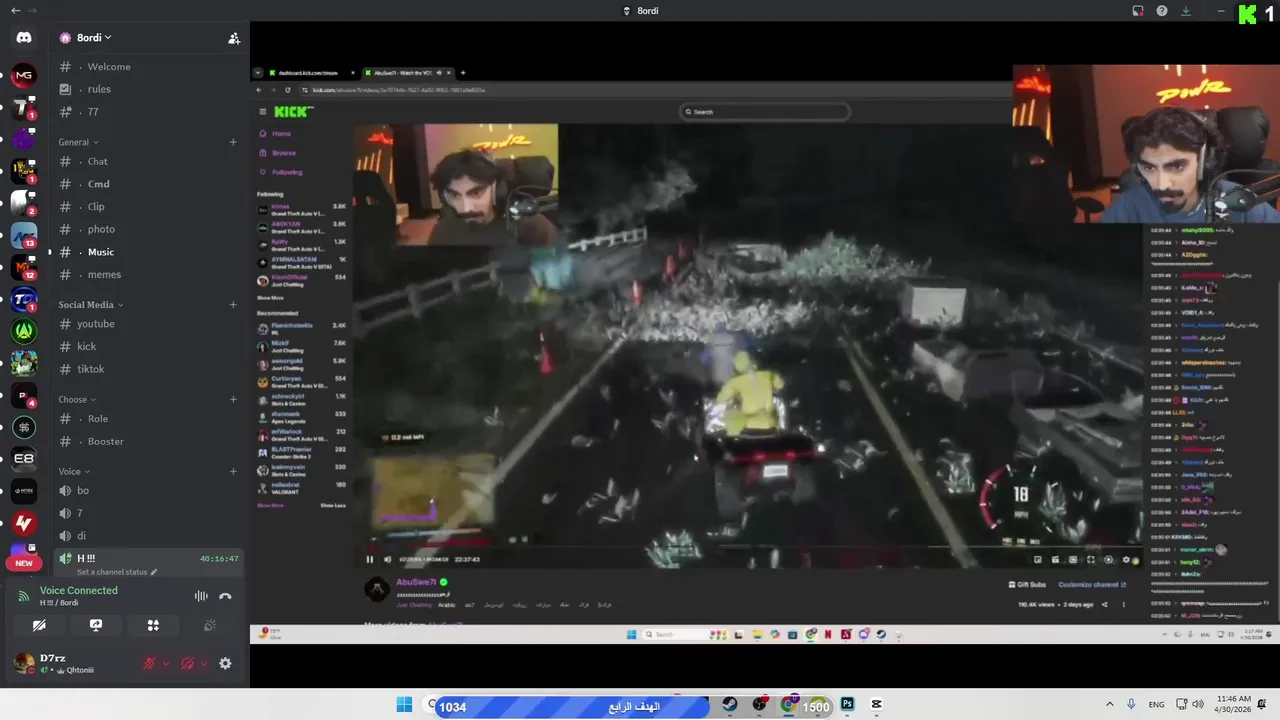Open microphone input options arrow
The image size is (1280, 720).
[166, 663]
